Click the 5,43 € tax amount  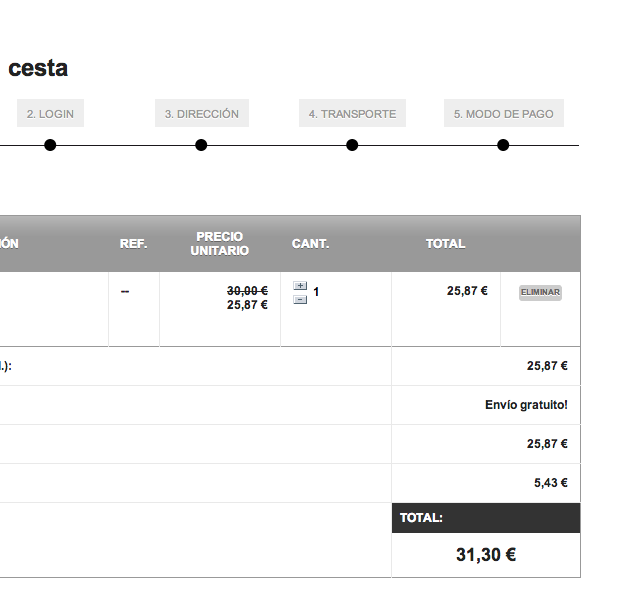[550, 483]
